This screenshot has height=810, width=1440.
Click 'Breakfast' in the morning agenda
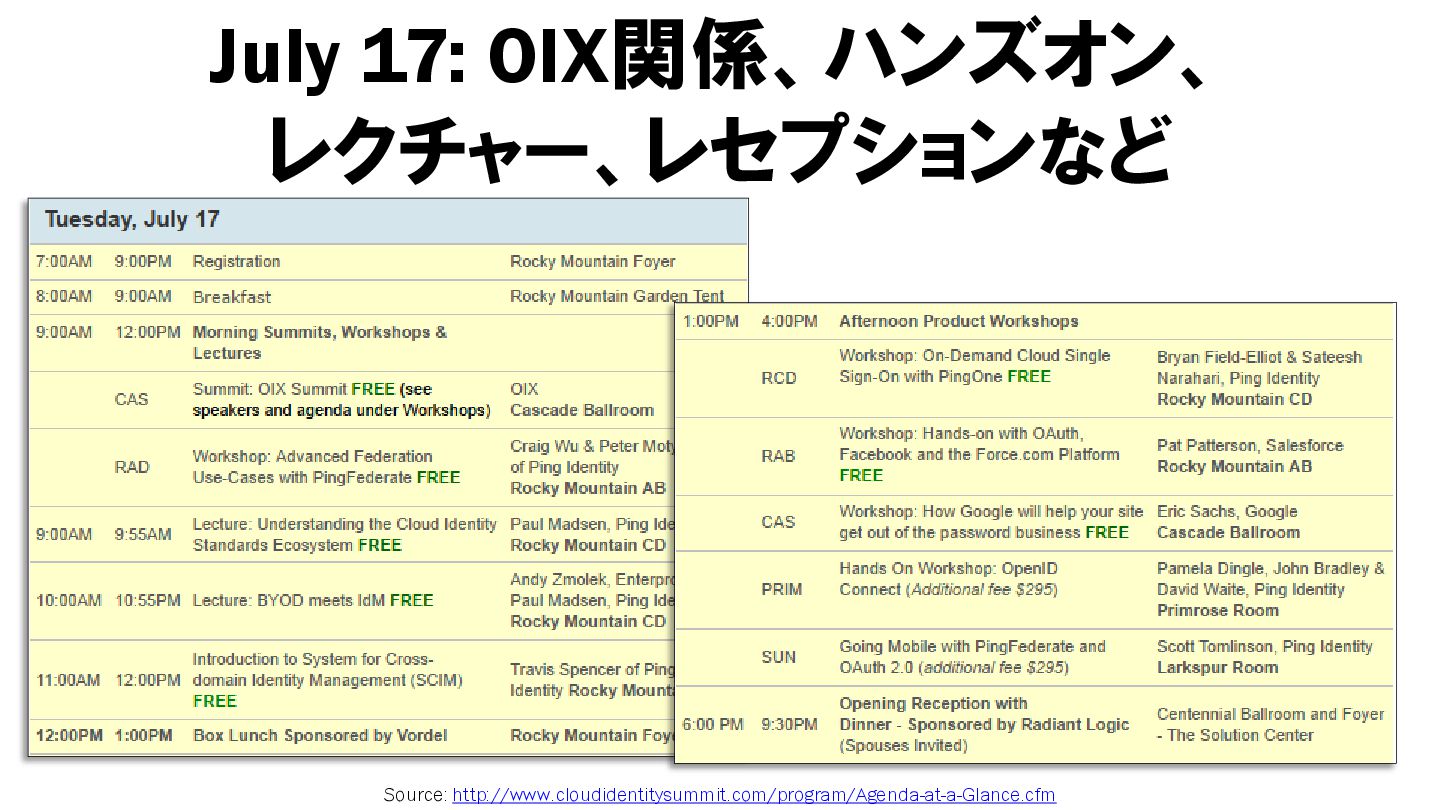pos(231,297)
